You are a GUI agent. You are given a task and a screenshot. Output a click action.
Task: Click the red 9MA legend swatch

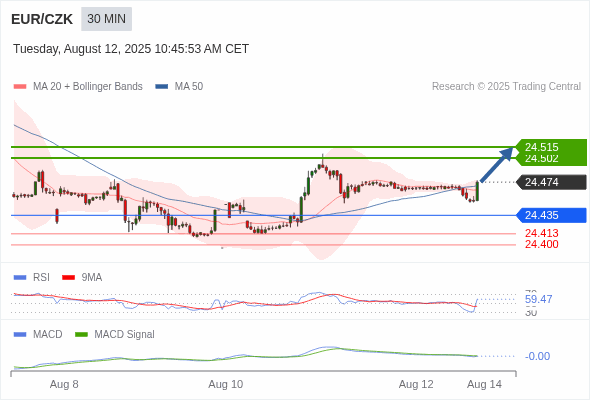tap(68, 278)
